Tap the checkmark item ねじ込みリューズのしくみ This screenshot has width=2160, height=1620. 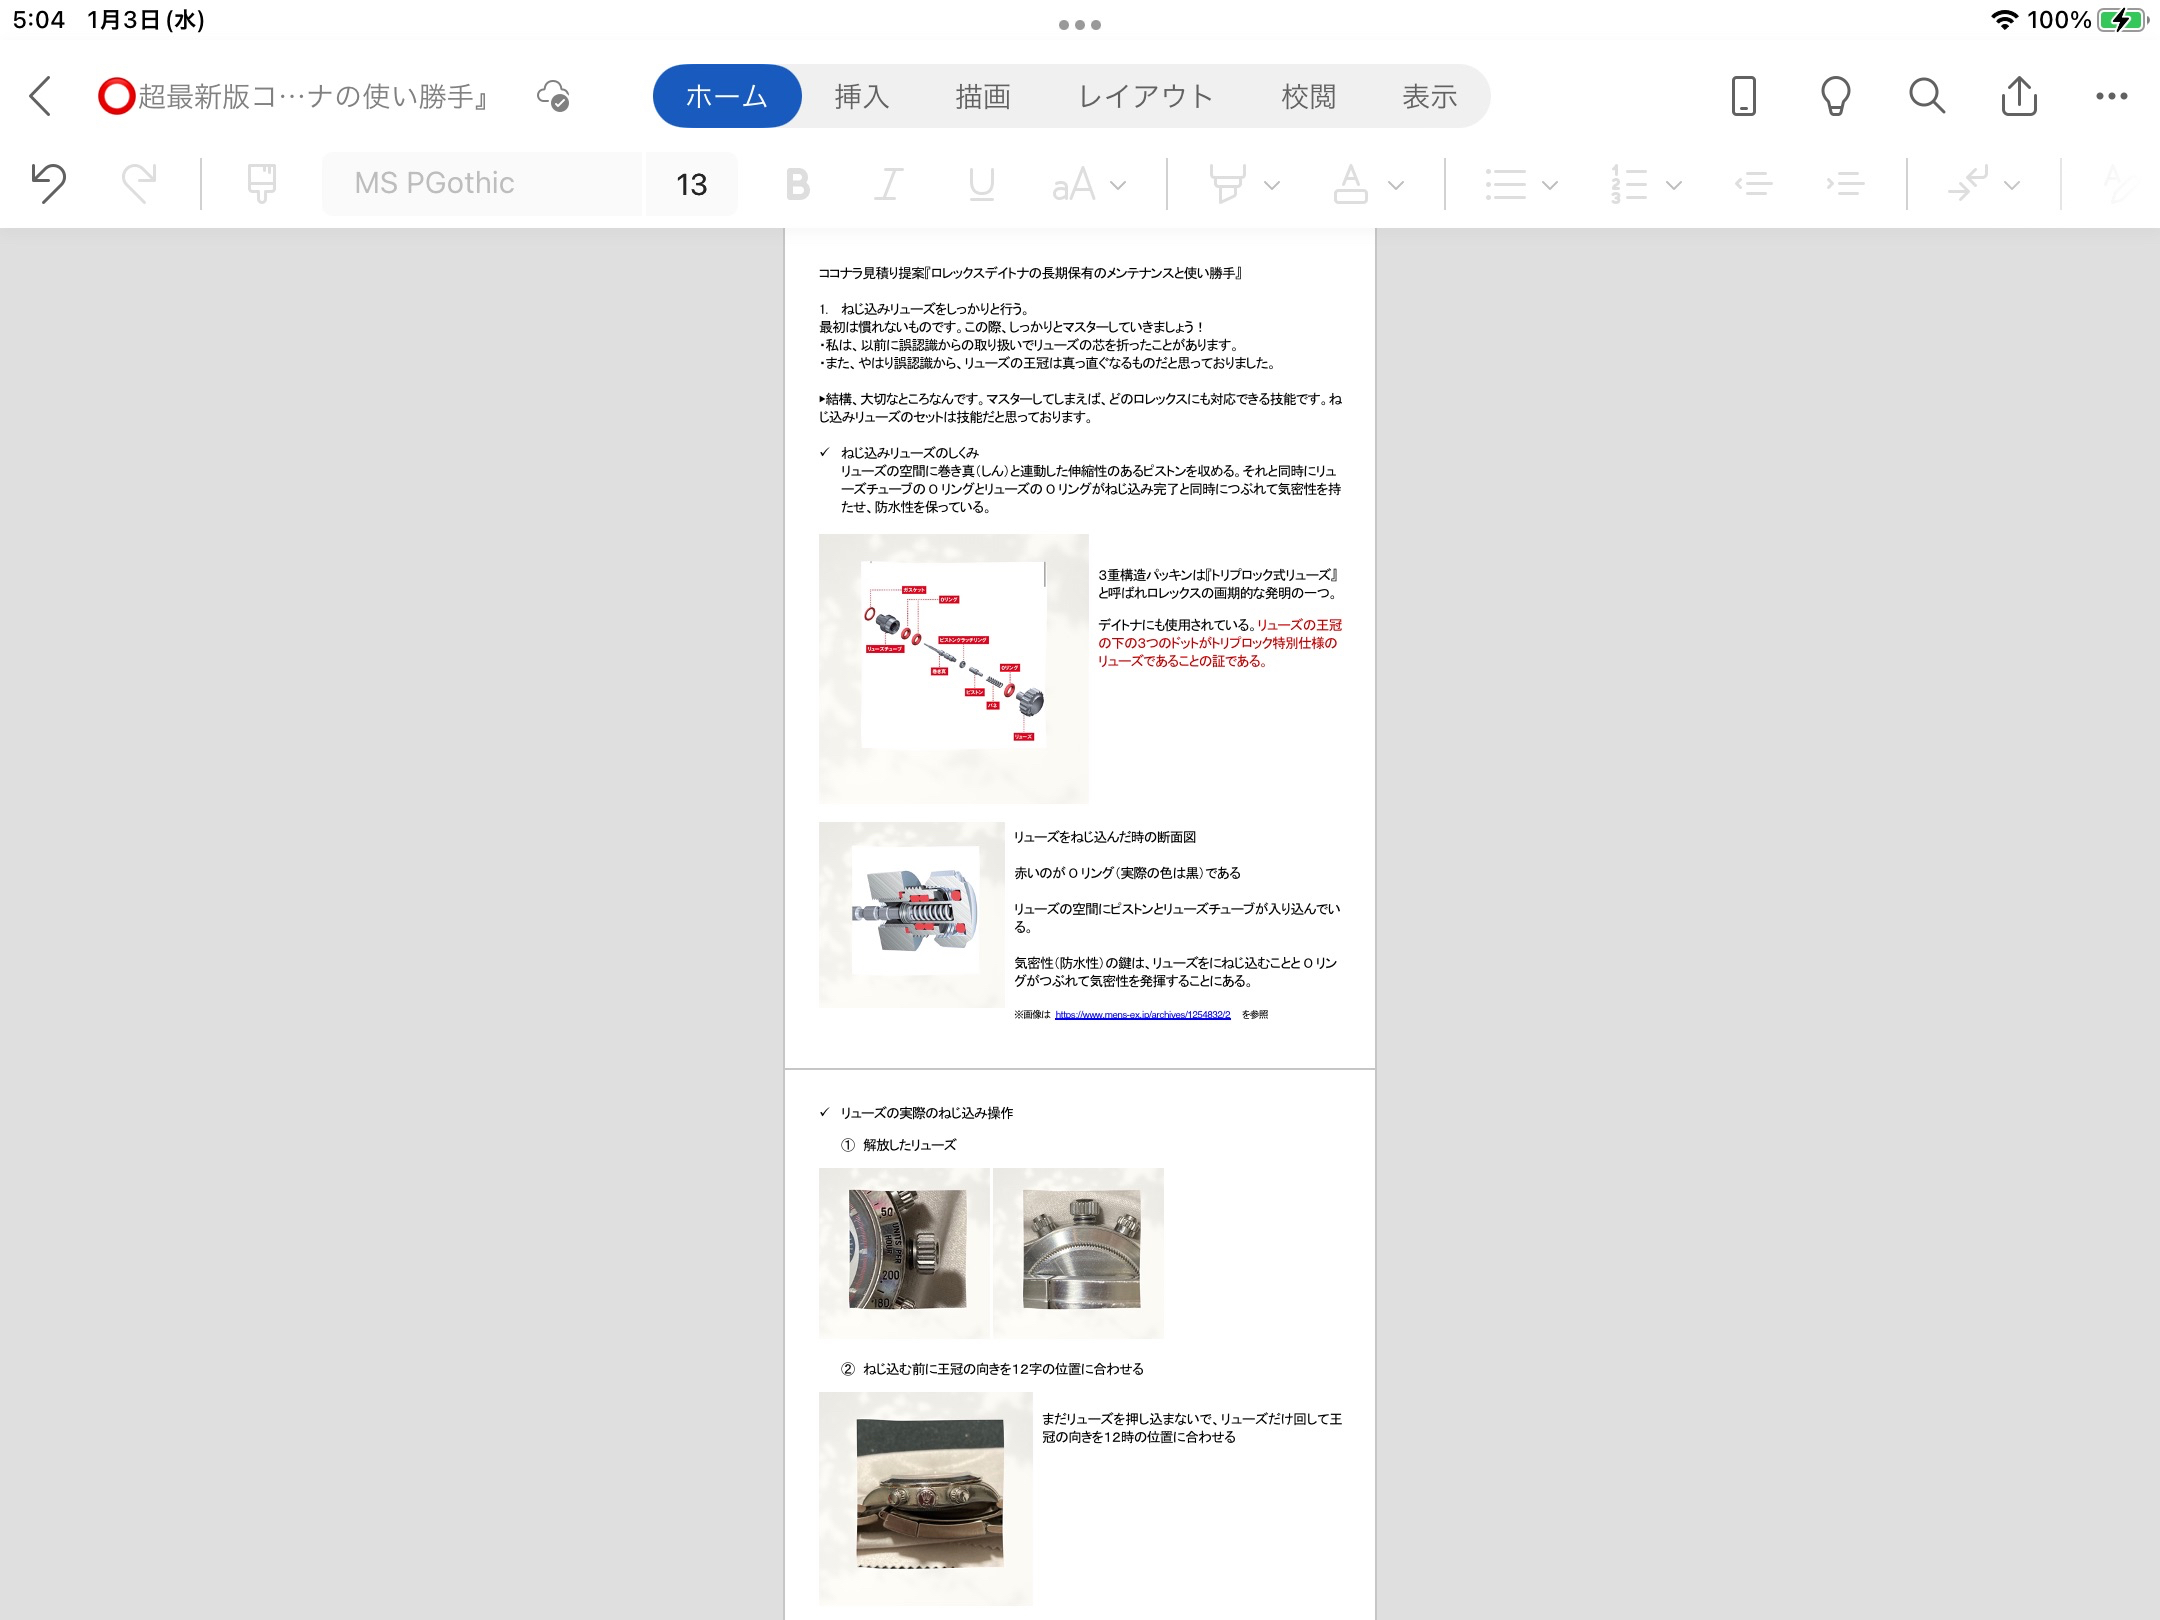910,453
